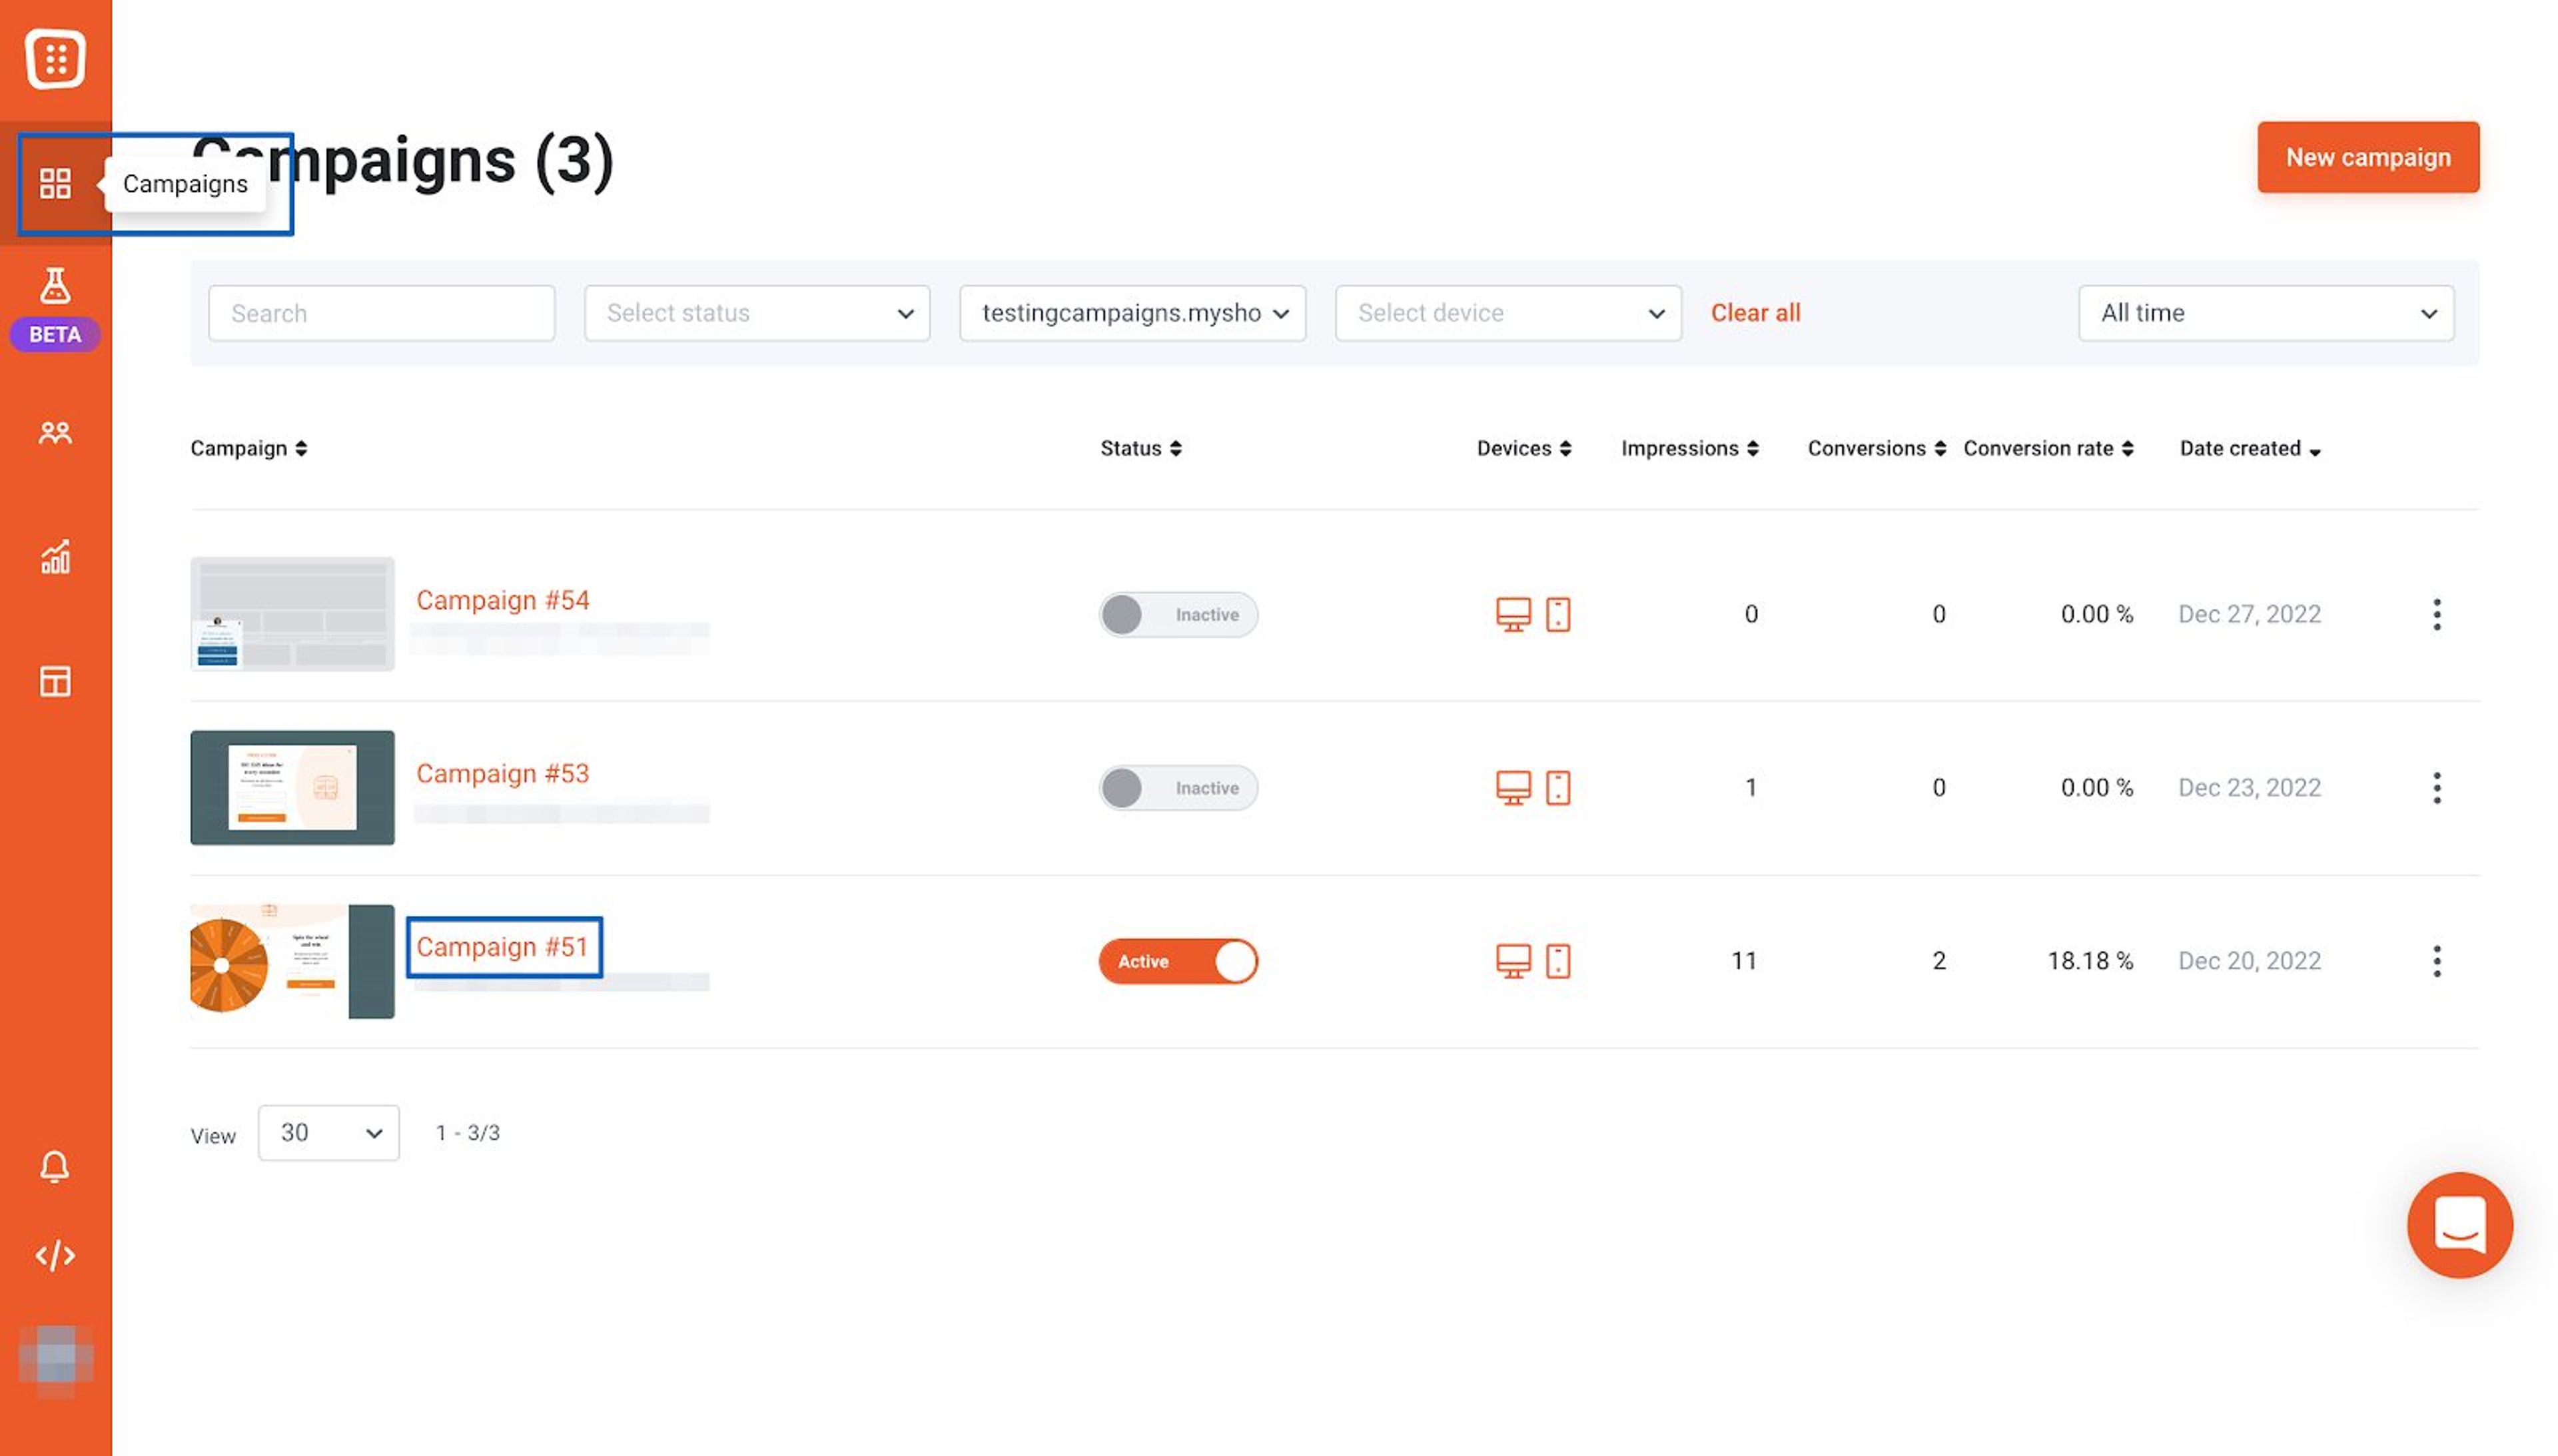2558x1456 pixels.
Task: Click the Campaign #53 preview thumbnail
Action: 292,788
